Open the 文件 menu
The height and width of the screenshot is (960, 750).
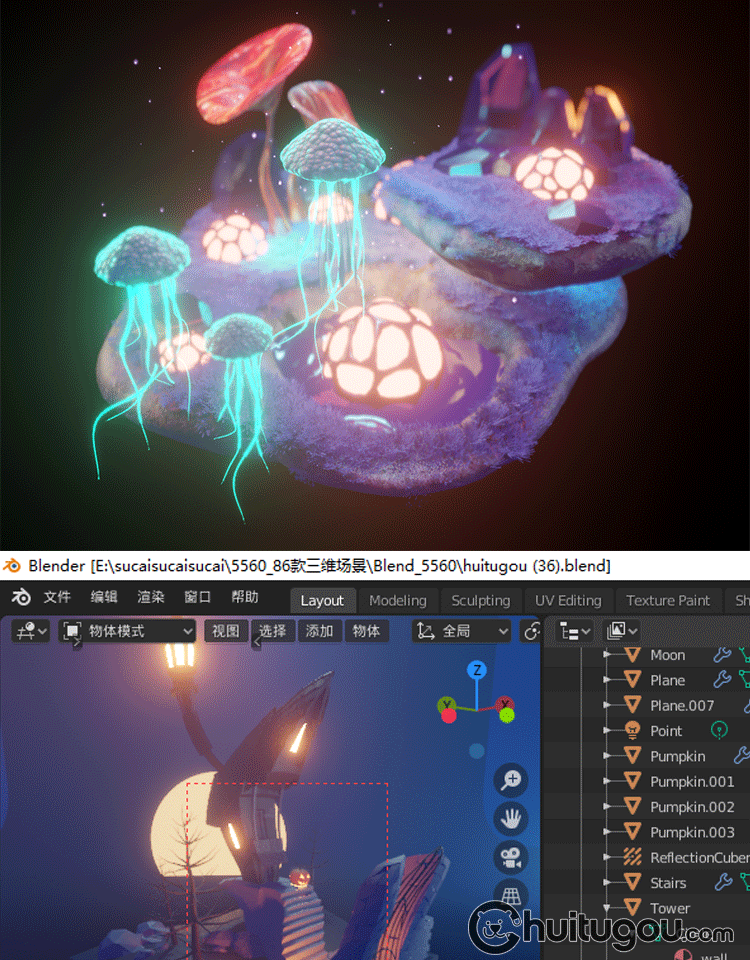pos(57,598)
